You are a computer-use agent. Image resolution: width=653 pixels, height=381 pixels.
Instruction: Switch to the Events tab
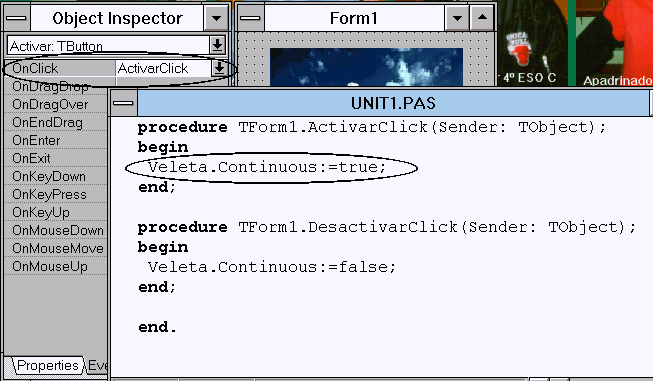[x=97, y=366]
